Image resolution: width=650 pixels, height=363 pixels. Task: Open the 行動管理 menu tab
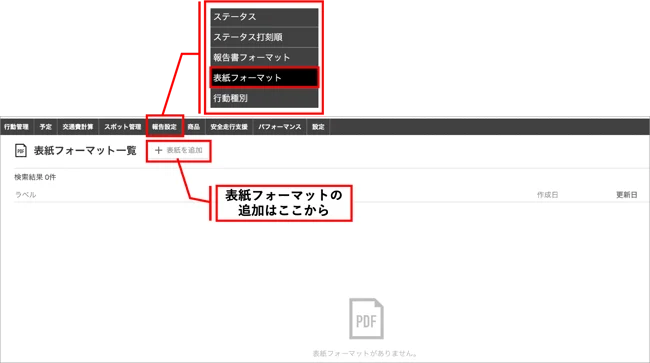[17, 127]
